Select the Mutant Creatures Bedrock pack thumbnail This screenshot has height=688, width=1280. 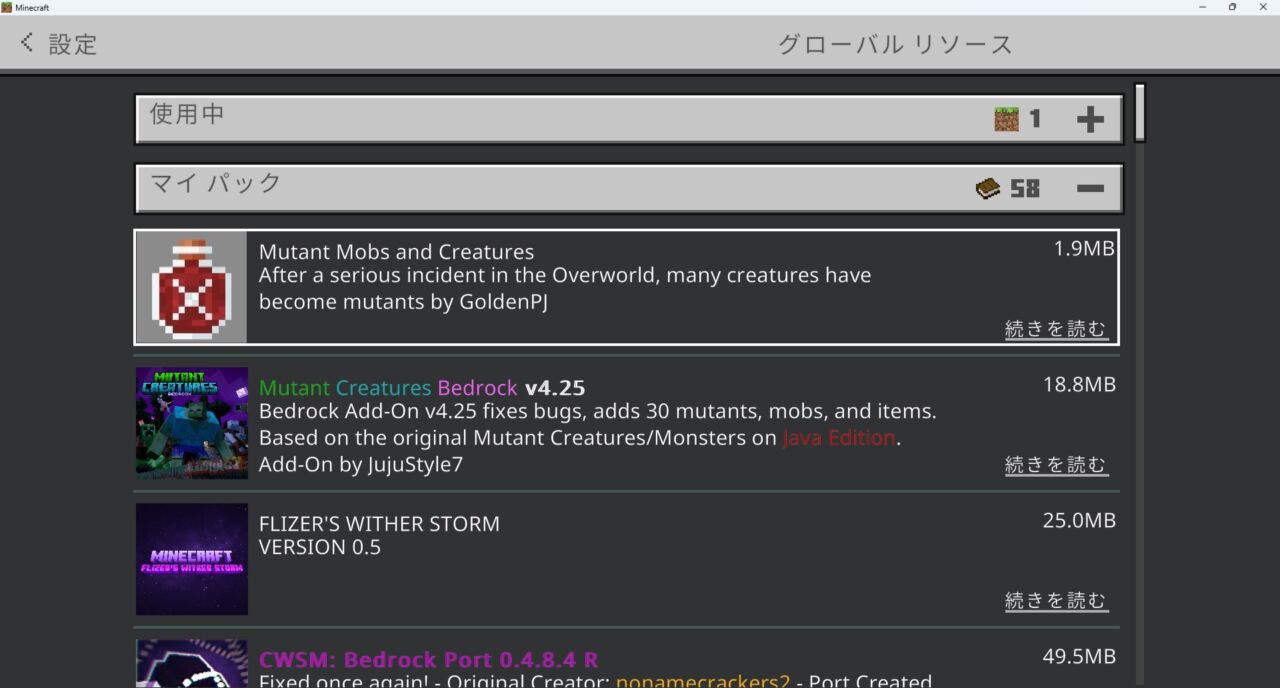coord(192,423)
